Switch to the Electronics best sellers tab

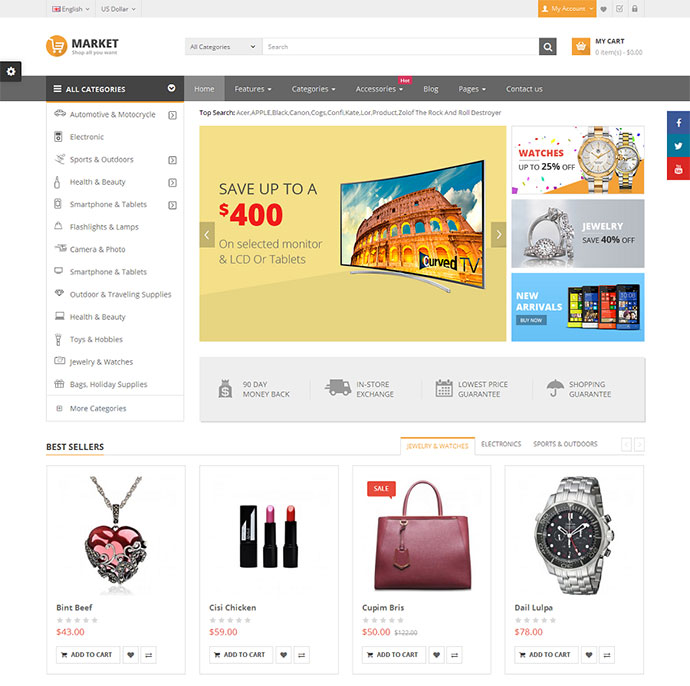point(501,444)
